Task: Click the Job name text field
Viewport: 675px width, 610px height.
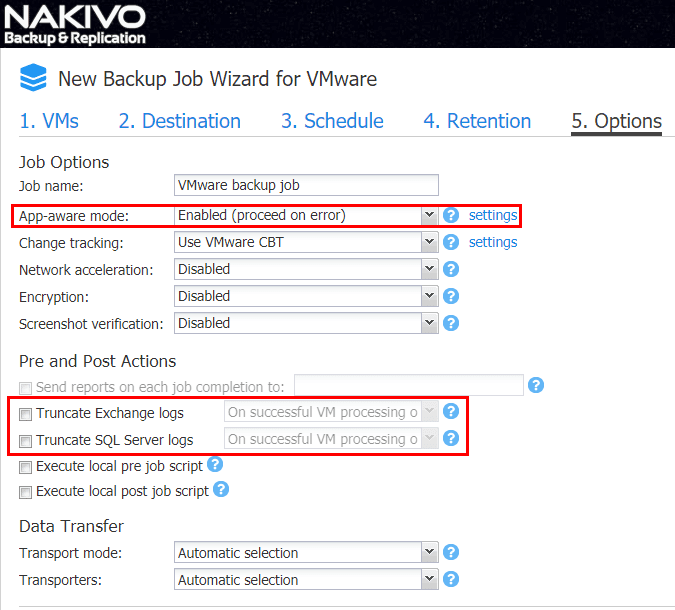Action: [x=306, y=185]
